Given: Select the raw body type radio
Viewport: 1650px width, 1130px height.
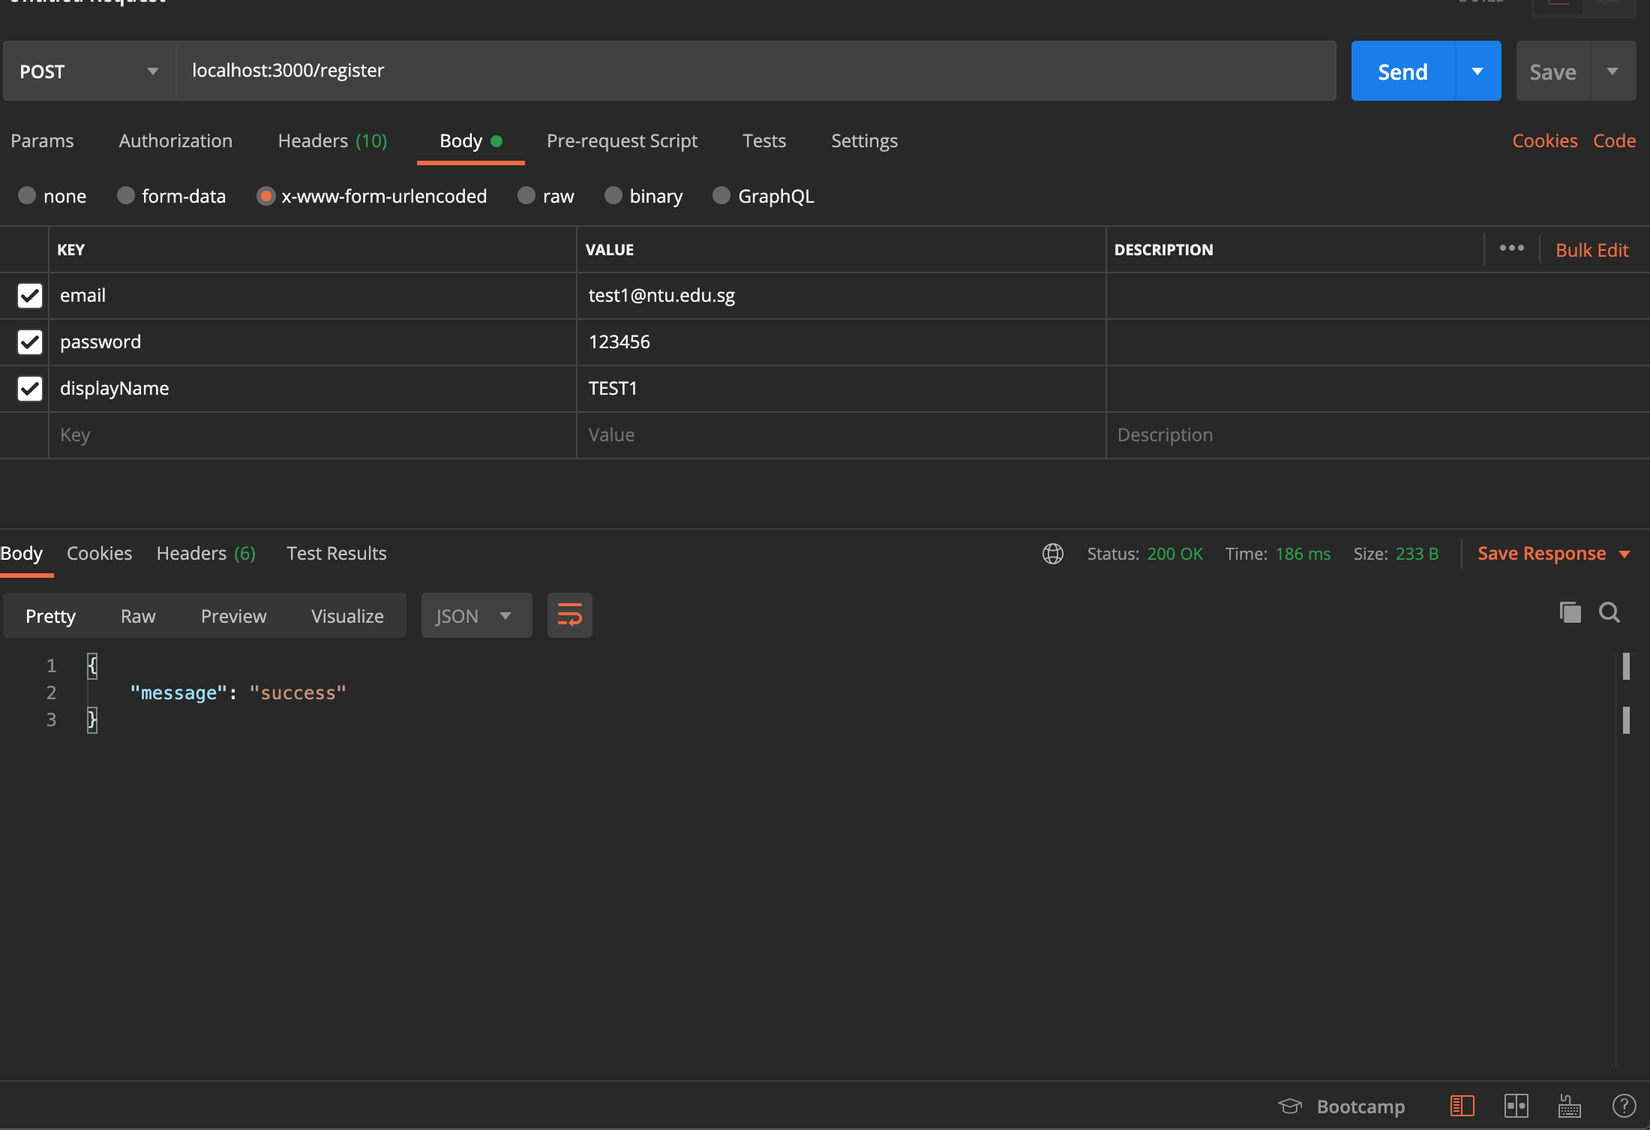Looking at the screenshot, I should pos(527,196).
